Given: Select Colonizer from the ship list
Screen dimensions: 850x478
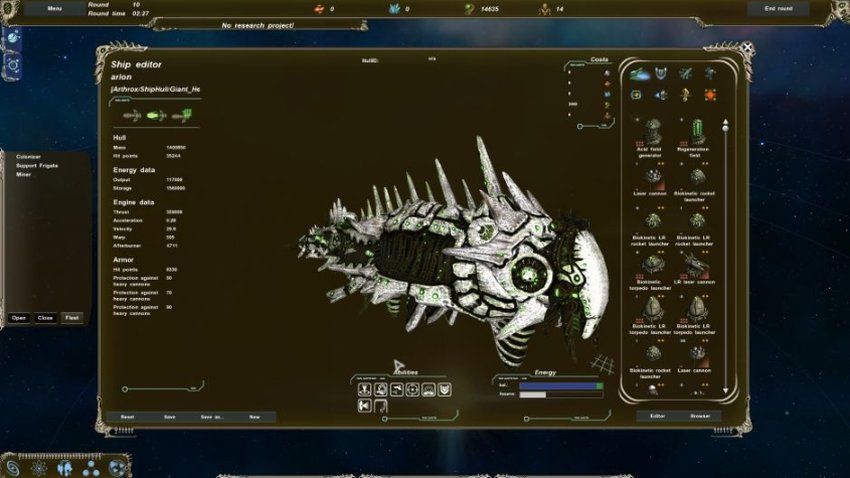Looking at the screenshot, I should (x=28, y=157).
